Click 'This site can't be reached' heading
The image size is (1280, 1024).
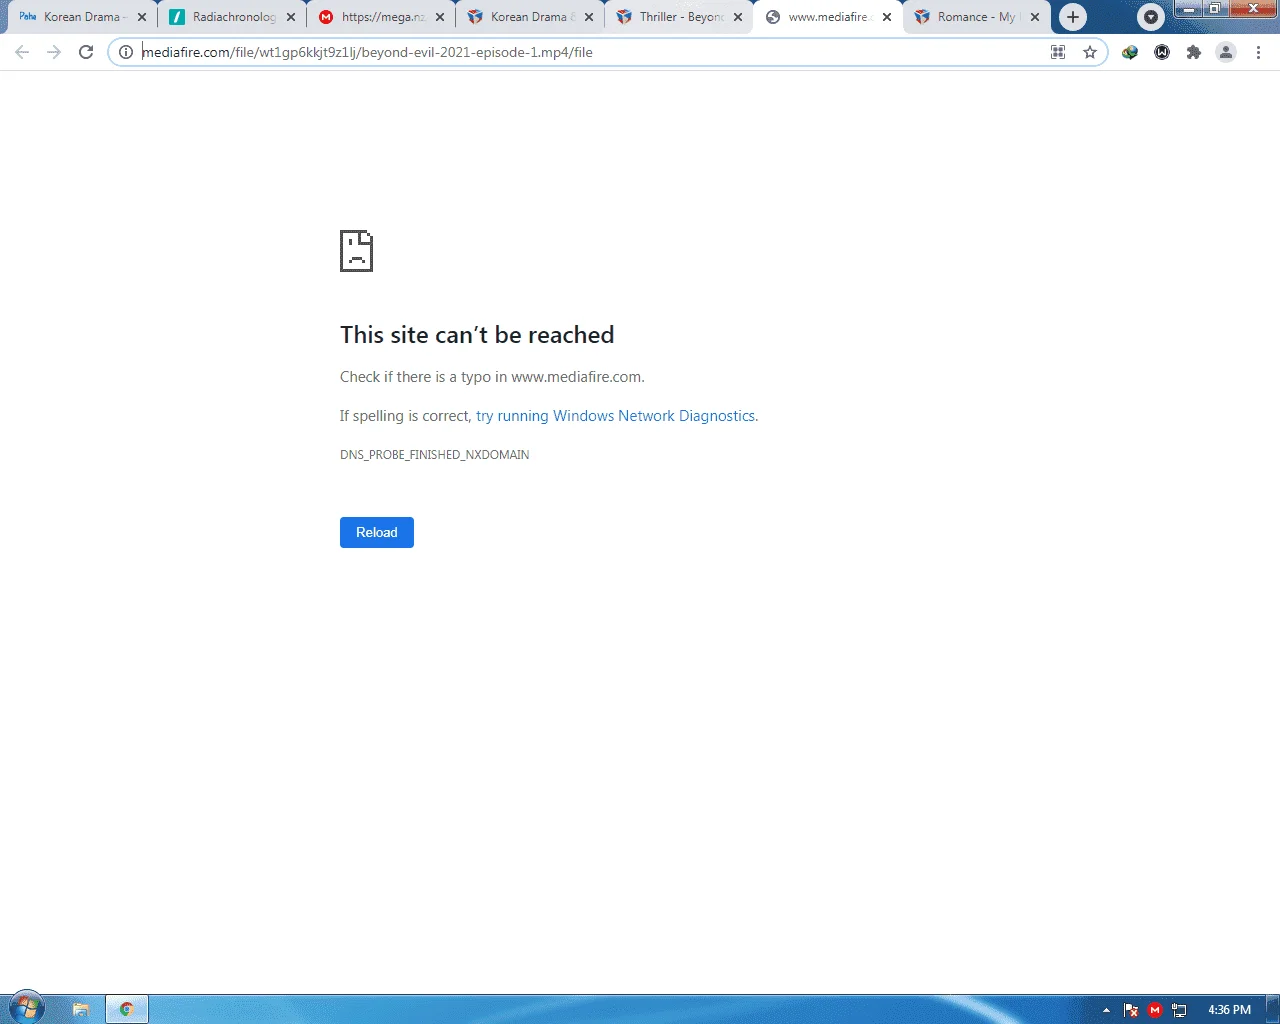pyautogui.click(x=477, y=335)
